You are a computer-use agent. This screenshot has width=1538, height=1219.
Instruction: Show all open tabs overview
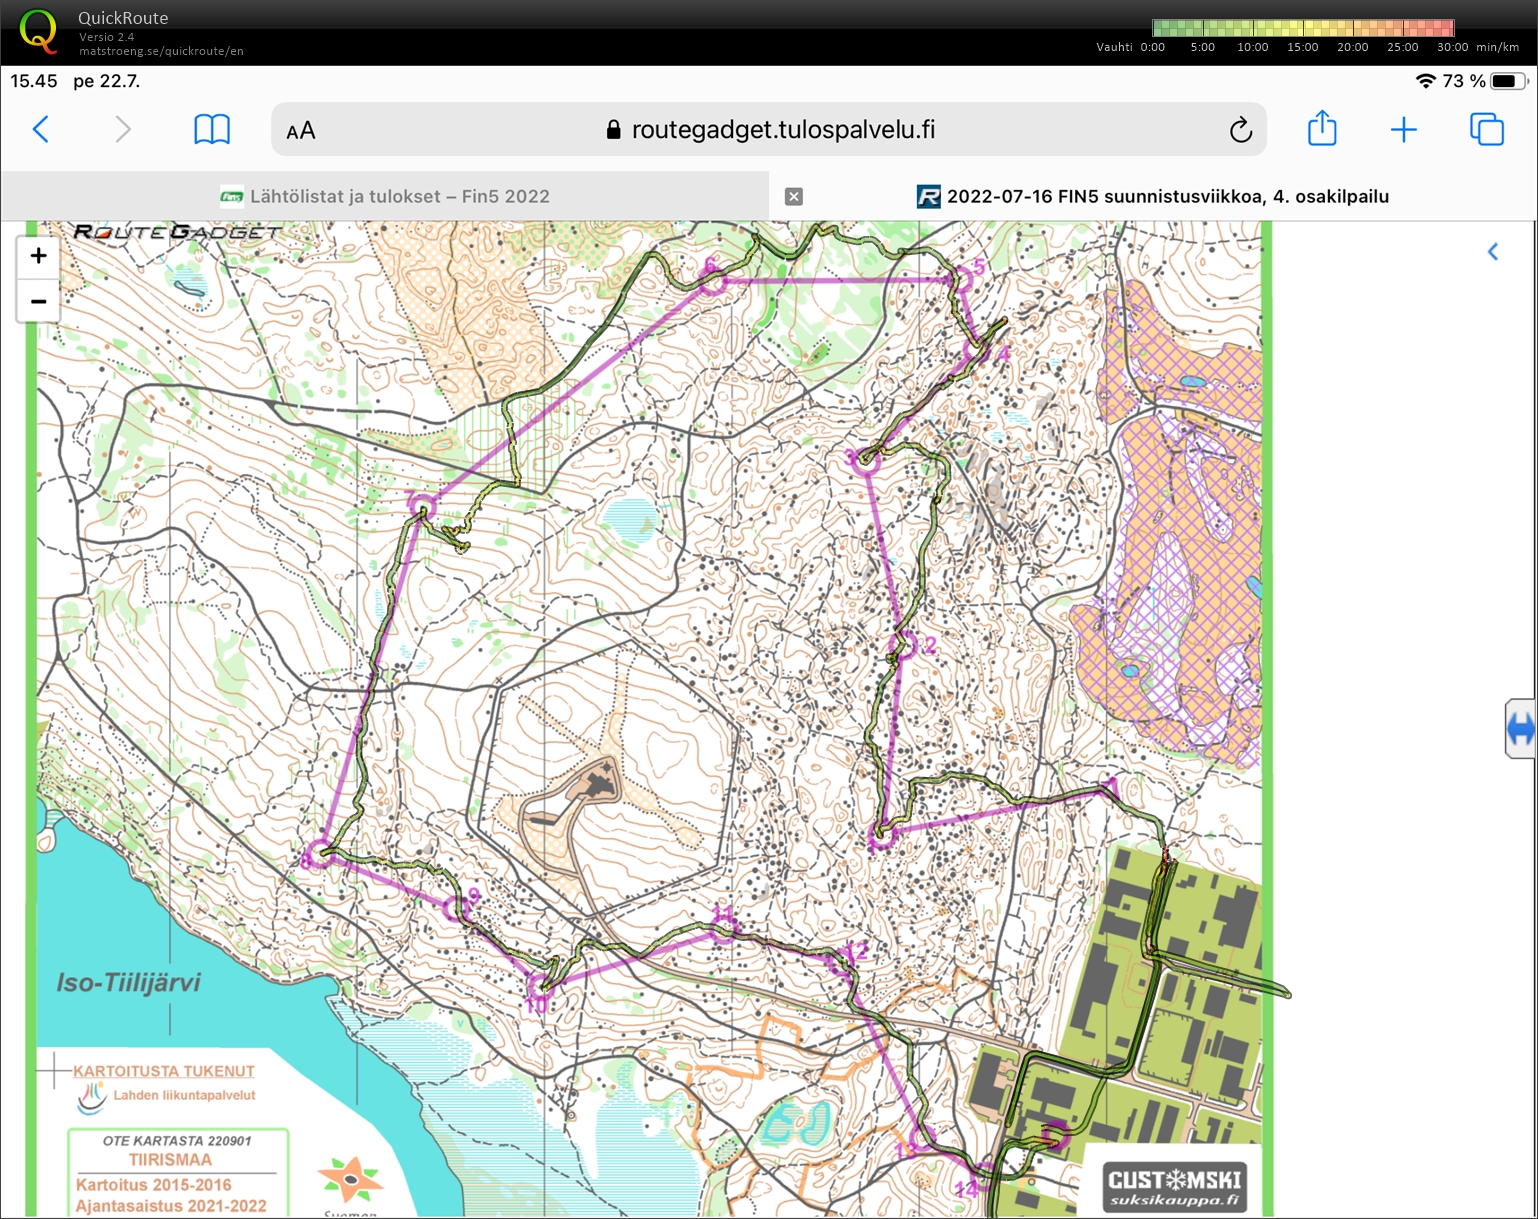pyautogui.click(x=1486, y=129)
